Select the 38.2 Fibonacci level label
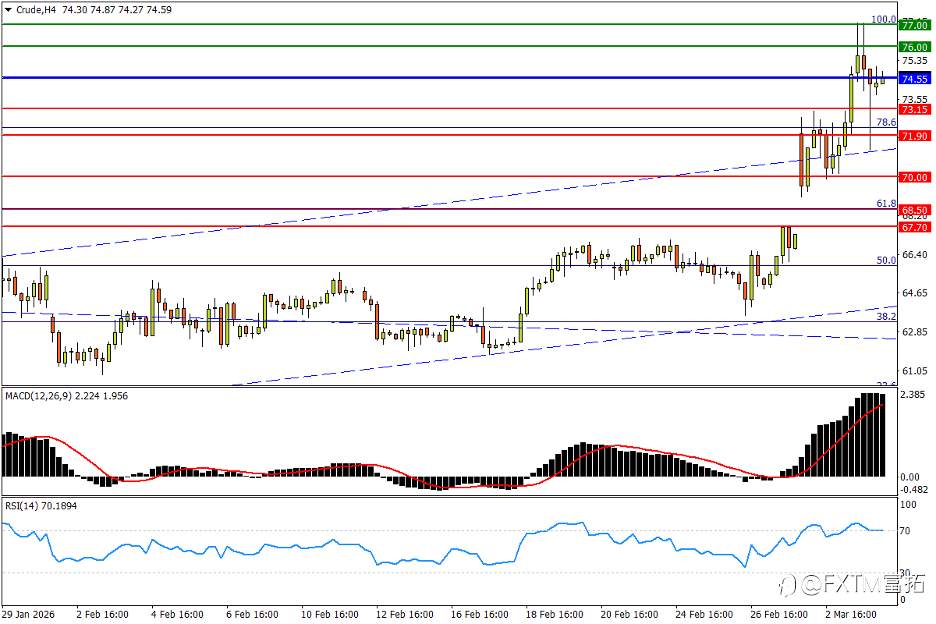The height and width of the screenshot is (624, 936). (886, 316)
